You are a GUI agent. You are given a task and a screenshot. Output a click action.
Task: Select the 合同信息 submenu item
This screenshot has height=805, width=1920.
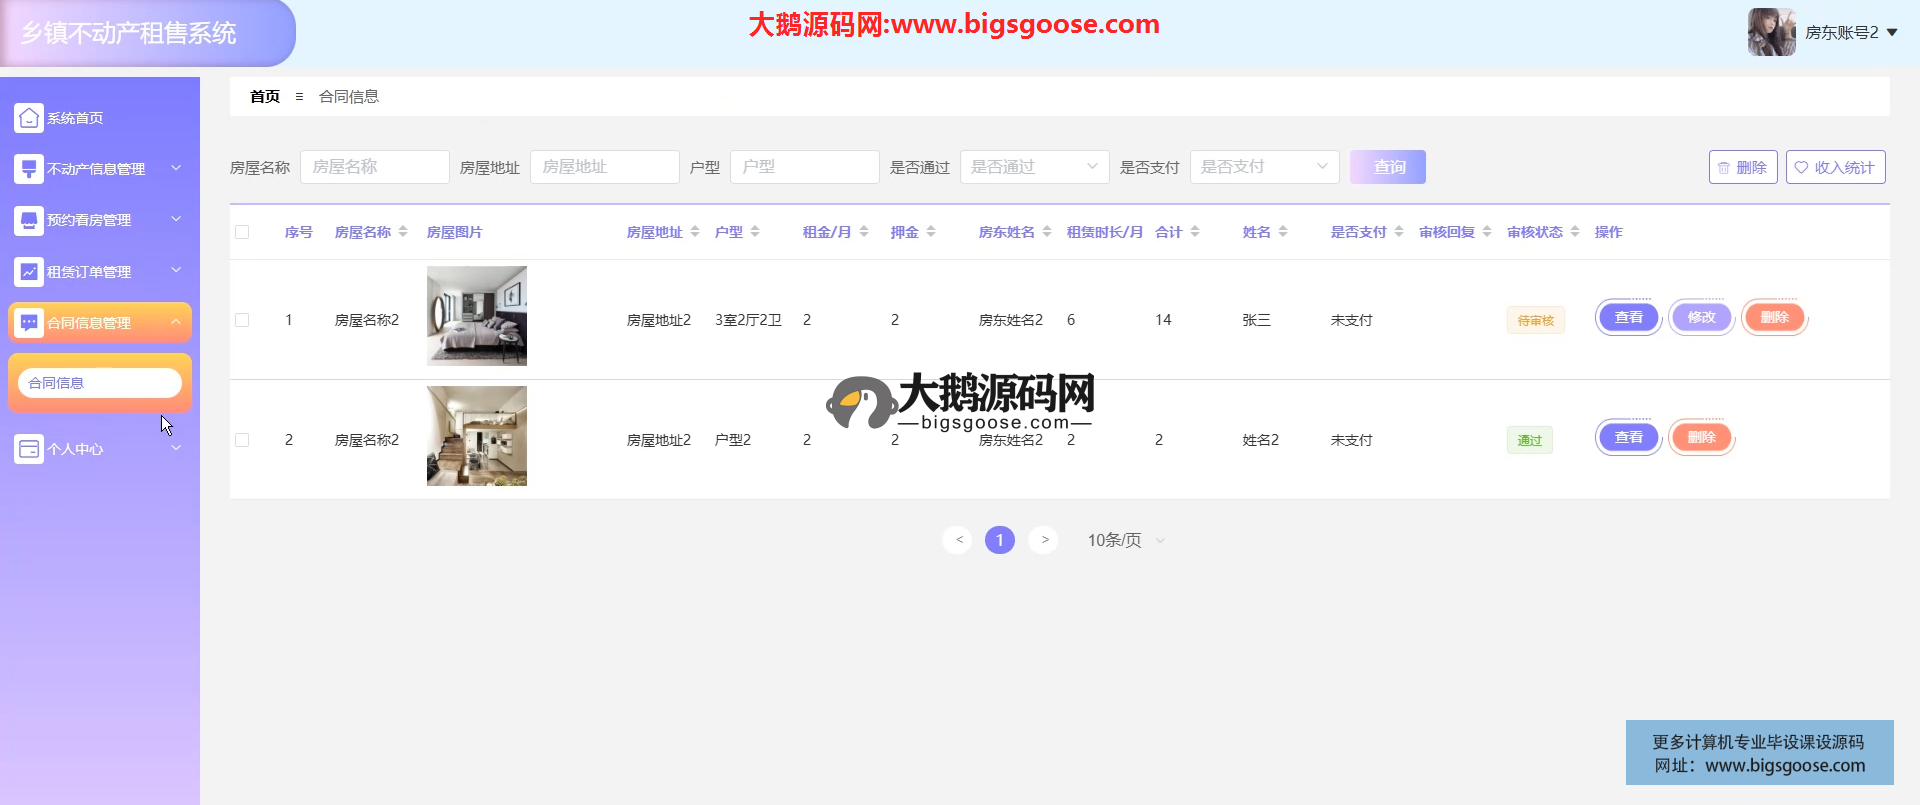click(x=99, y=383)
